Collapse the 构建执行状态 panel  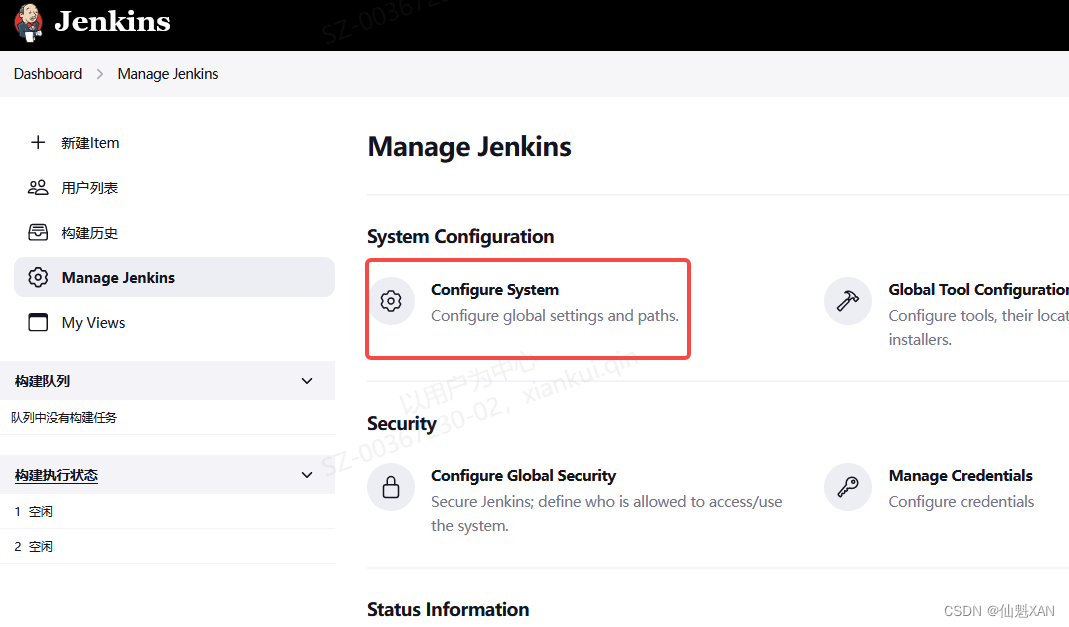(x=307, y=474)
